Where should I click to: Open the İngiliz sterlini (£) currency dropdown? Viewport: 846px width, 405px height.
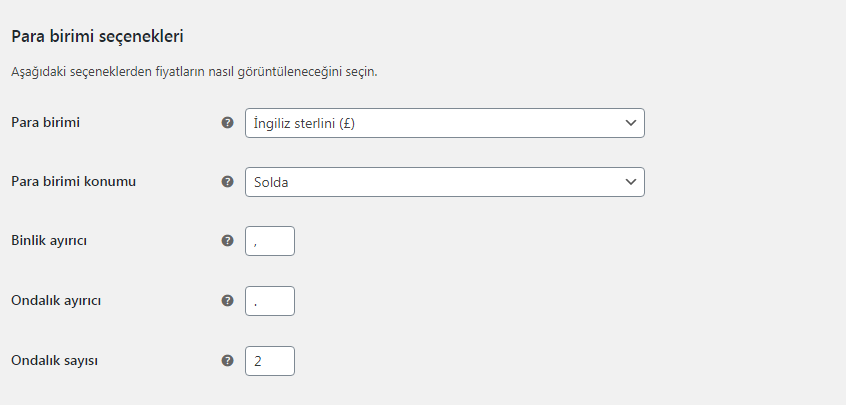click(x=445, y=123)
